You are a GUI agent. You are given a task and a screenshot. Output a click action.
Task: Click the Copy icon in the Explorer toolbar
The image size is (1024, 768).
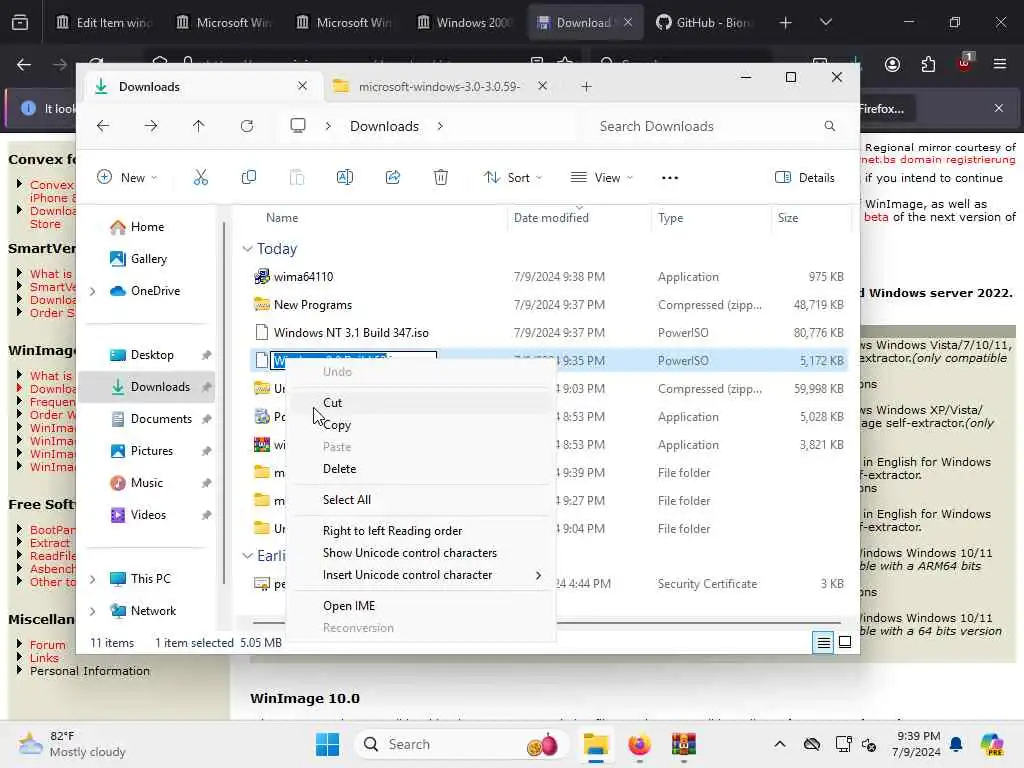[249, 178]
